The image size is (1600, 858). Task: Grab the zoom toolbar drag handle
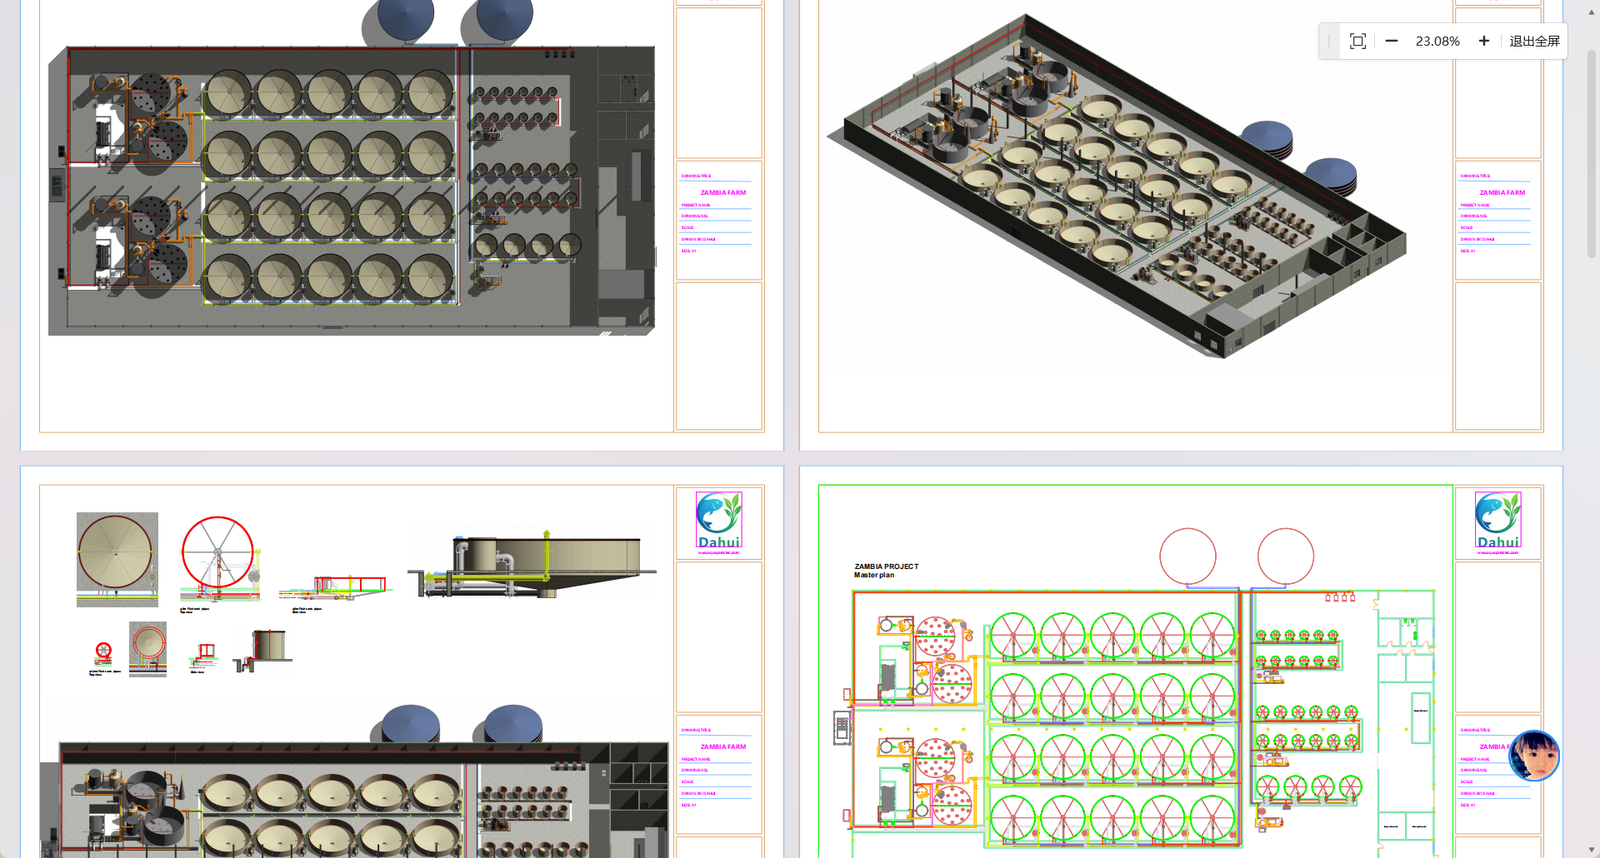(1329, 41)
